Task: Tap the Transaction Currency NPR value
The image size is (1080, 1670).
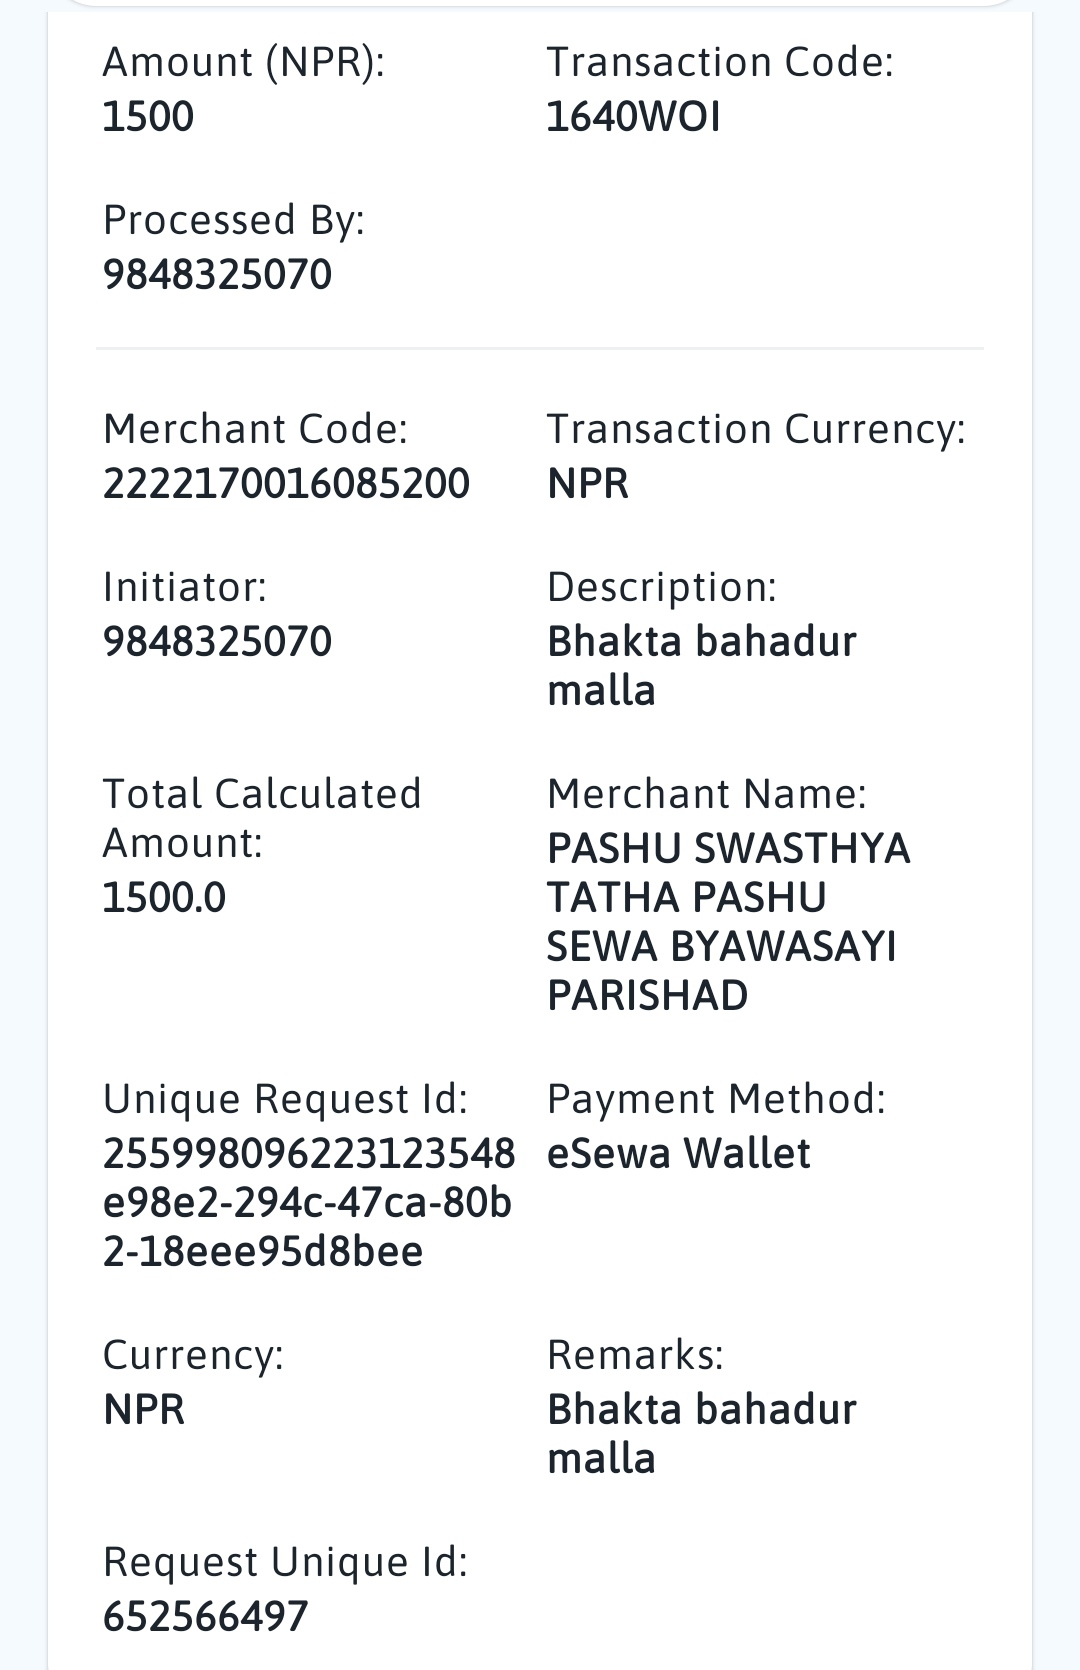Action: pos(588,484)
